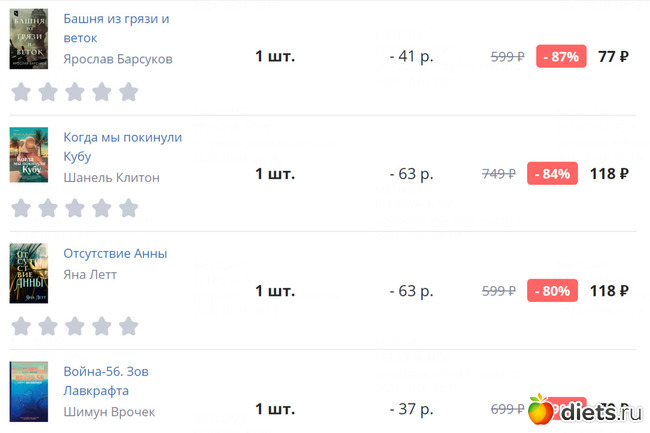The width and height of the screenshot is (650, 433).
Task: Follow the Отсутствие Анны title link
Action: tap(115, 253)
